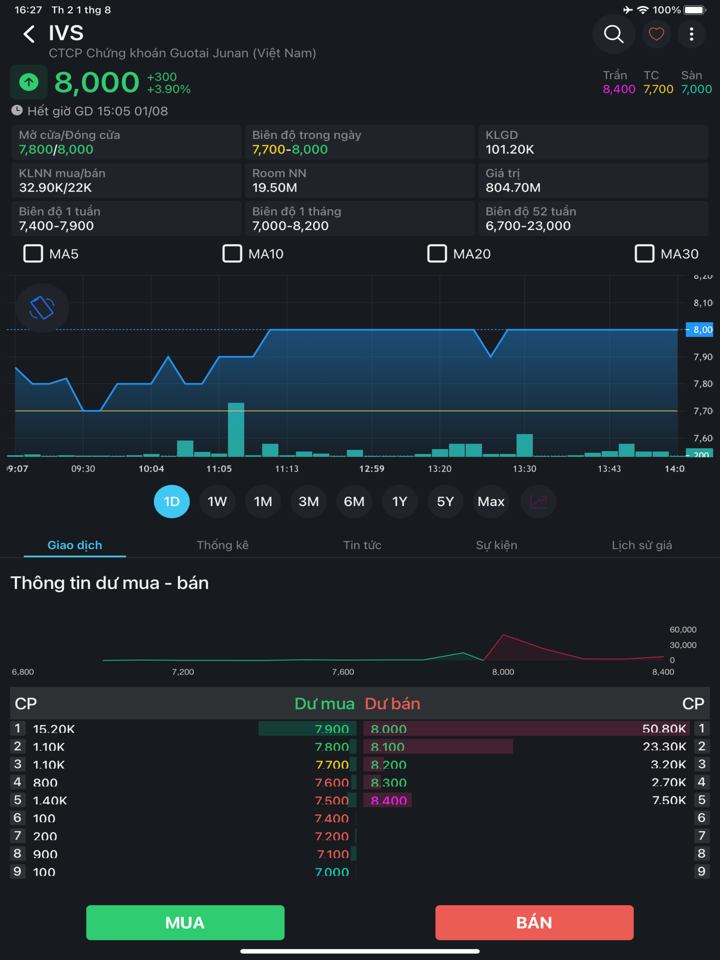The width and height of the screenshot is (720, 960).
Task: Open the Tin tức tab
Action: pos(362,545)
